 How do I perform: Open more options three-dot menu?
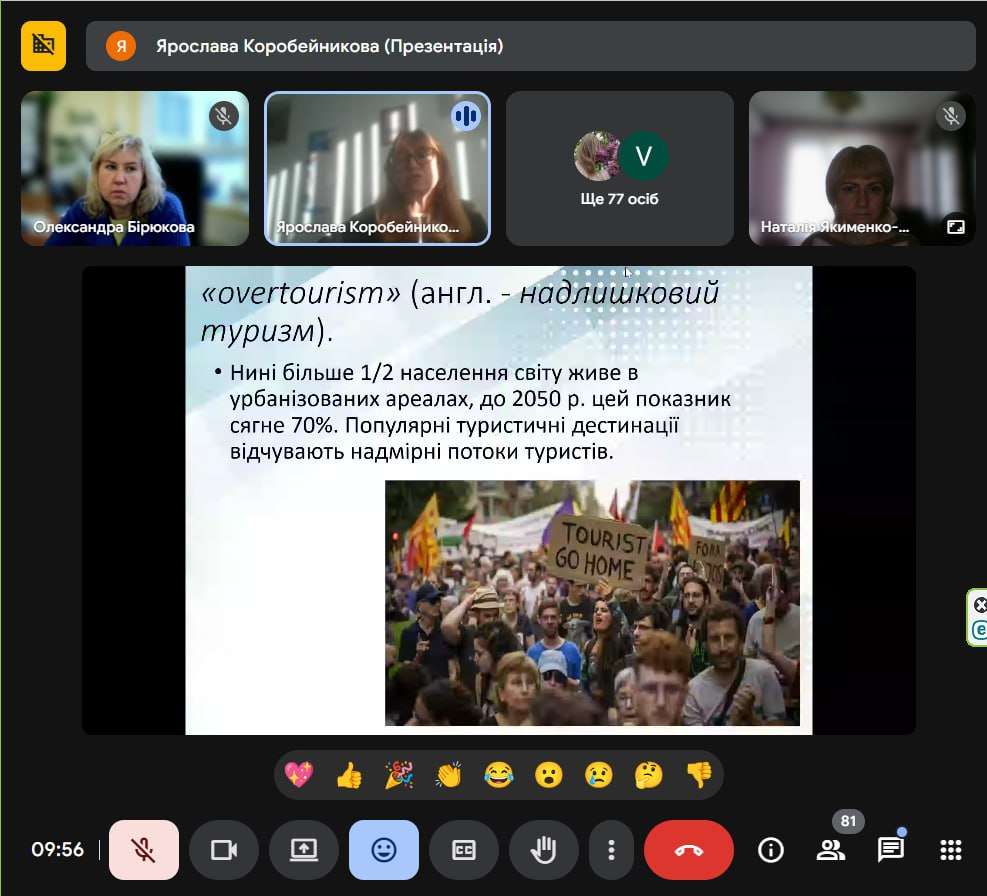611,850
